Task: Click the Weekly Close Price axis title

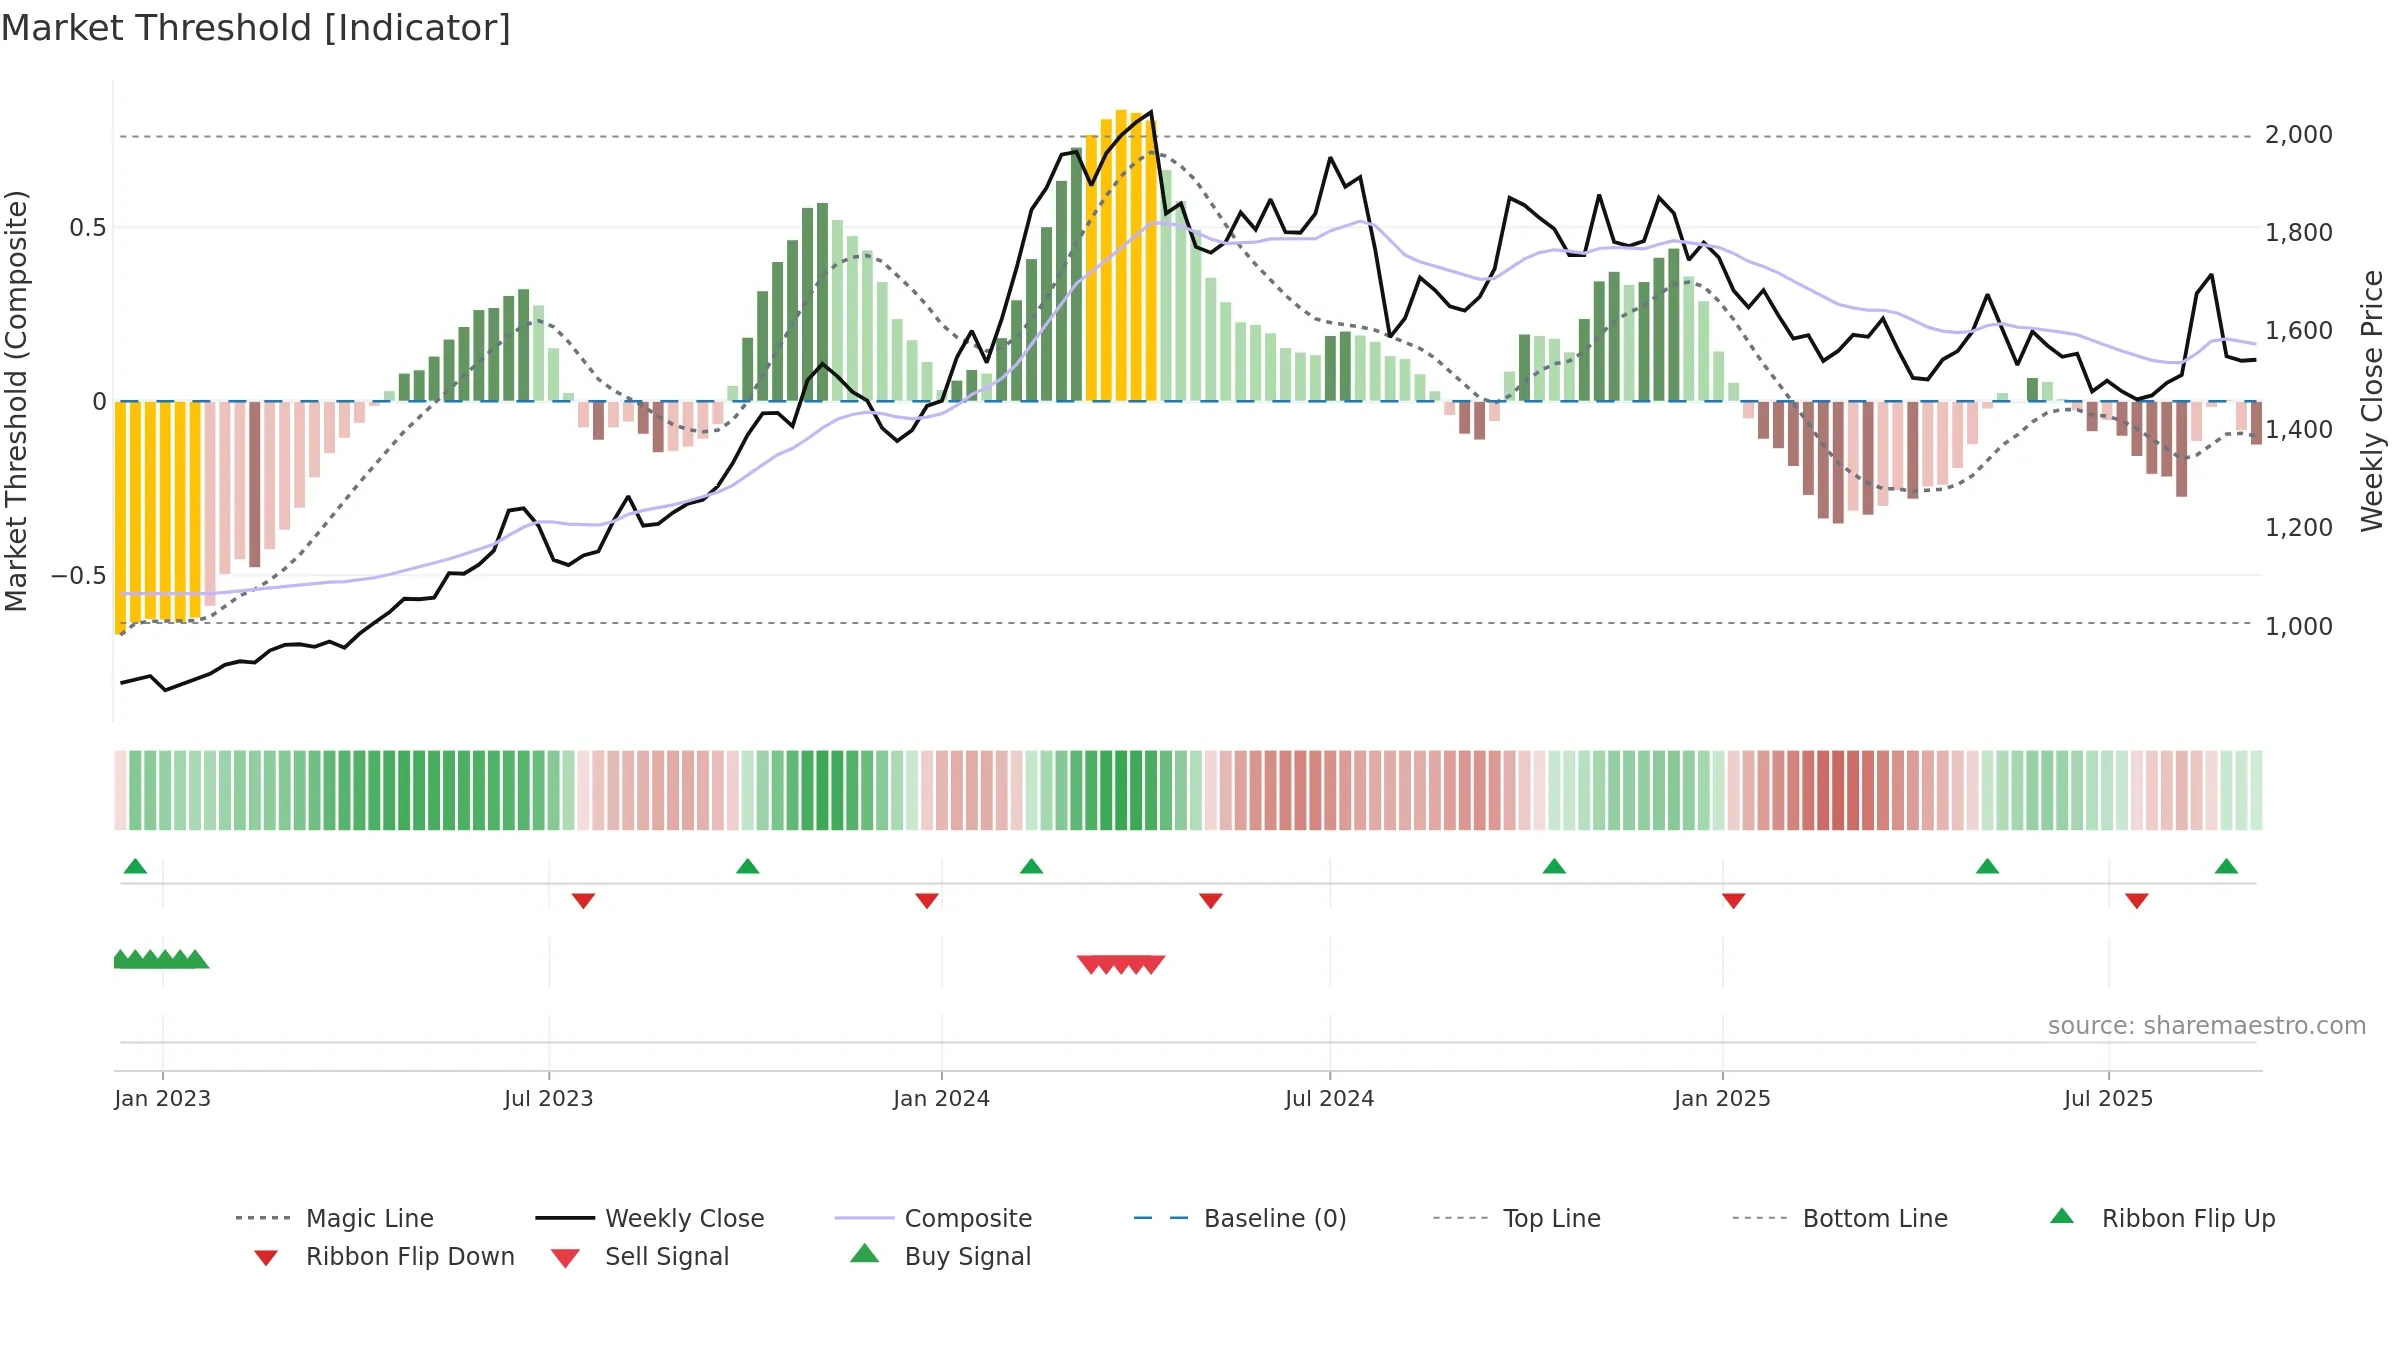Action: (x=2372, y=400)
